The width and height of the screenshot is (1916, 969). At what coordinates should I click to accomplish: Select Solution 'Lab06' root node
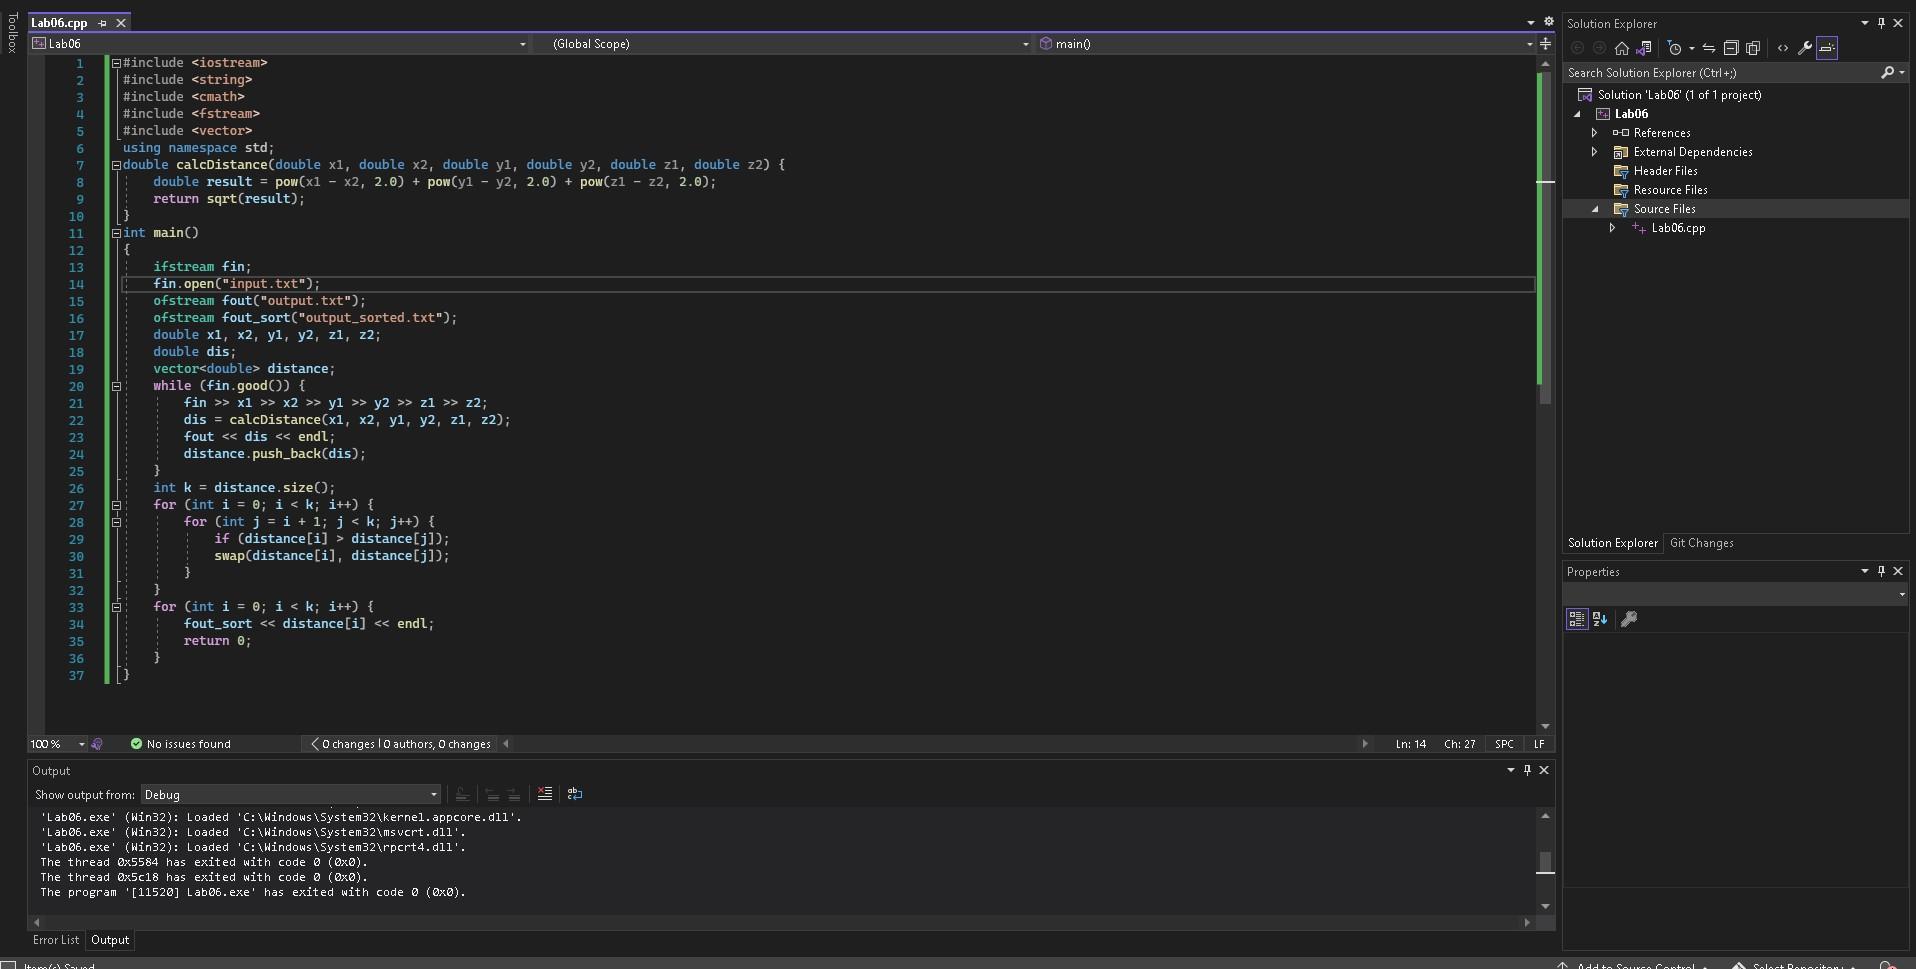1679,95
